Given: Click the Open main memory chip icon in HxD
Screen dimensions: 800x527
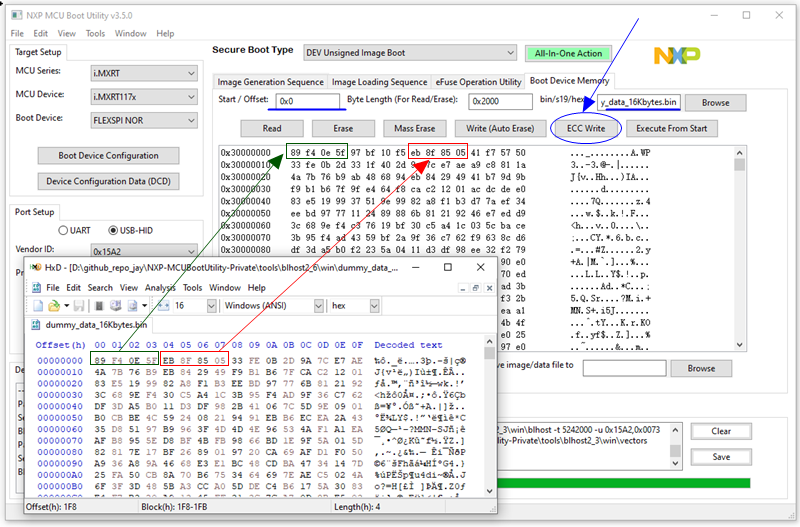Looking at the screenshot, I should 99,306.
